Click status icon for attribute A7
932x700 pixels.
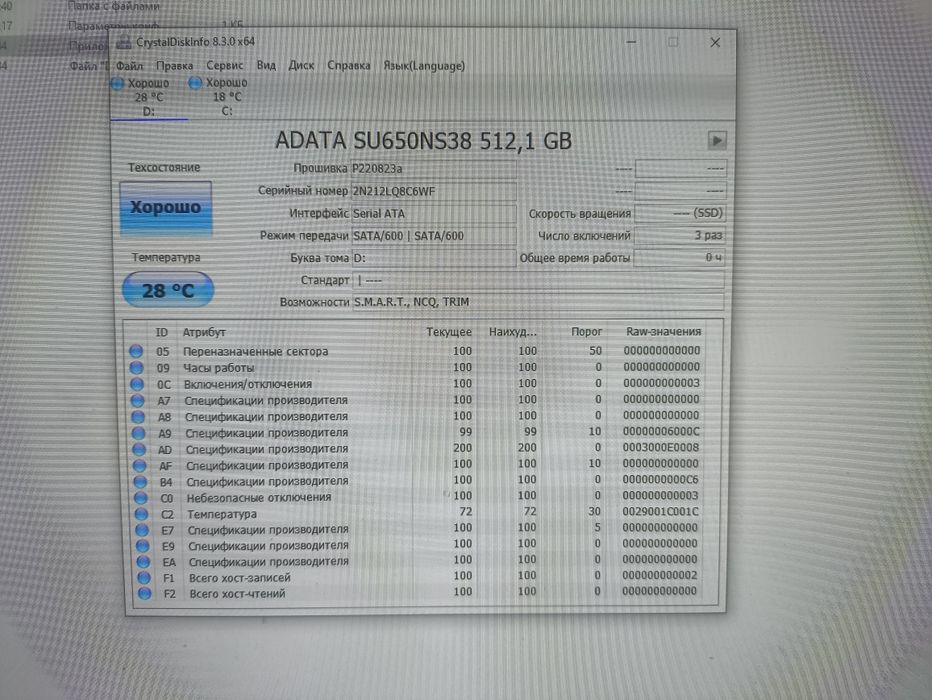click(x=138, y=401)
